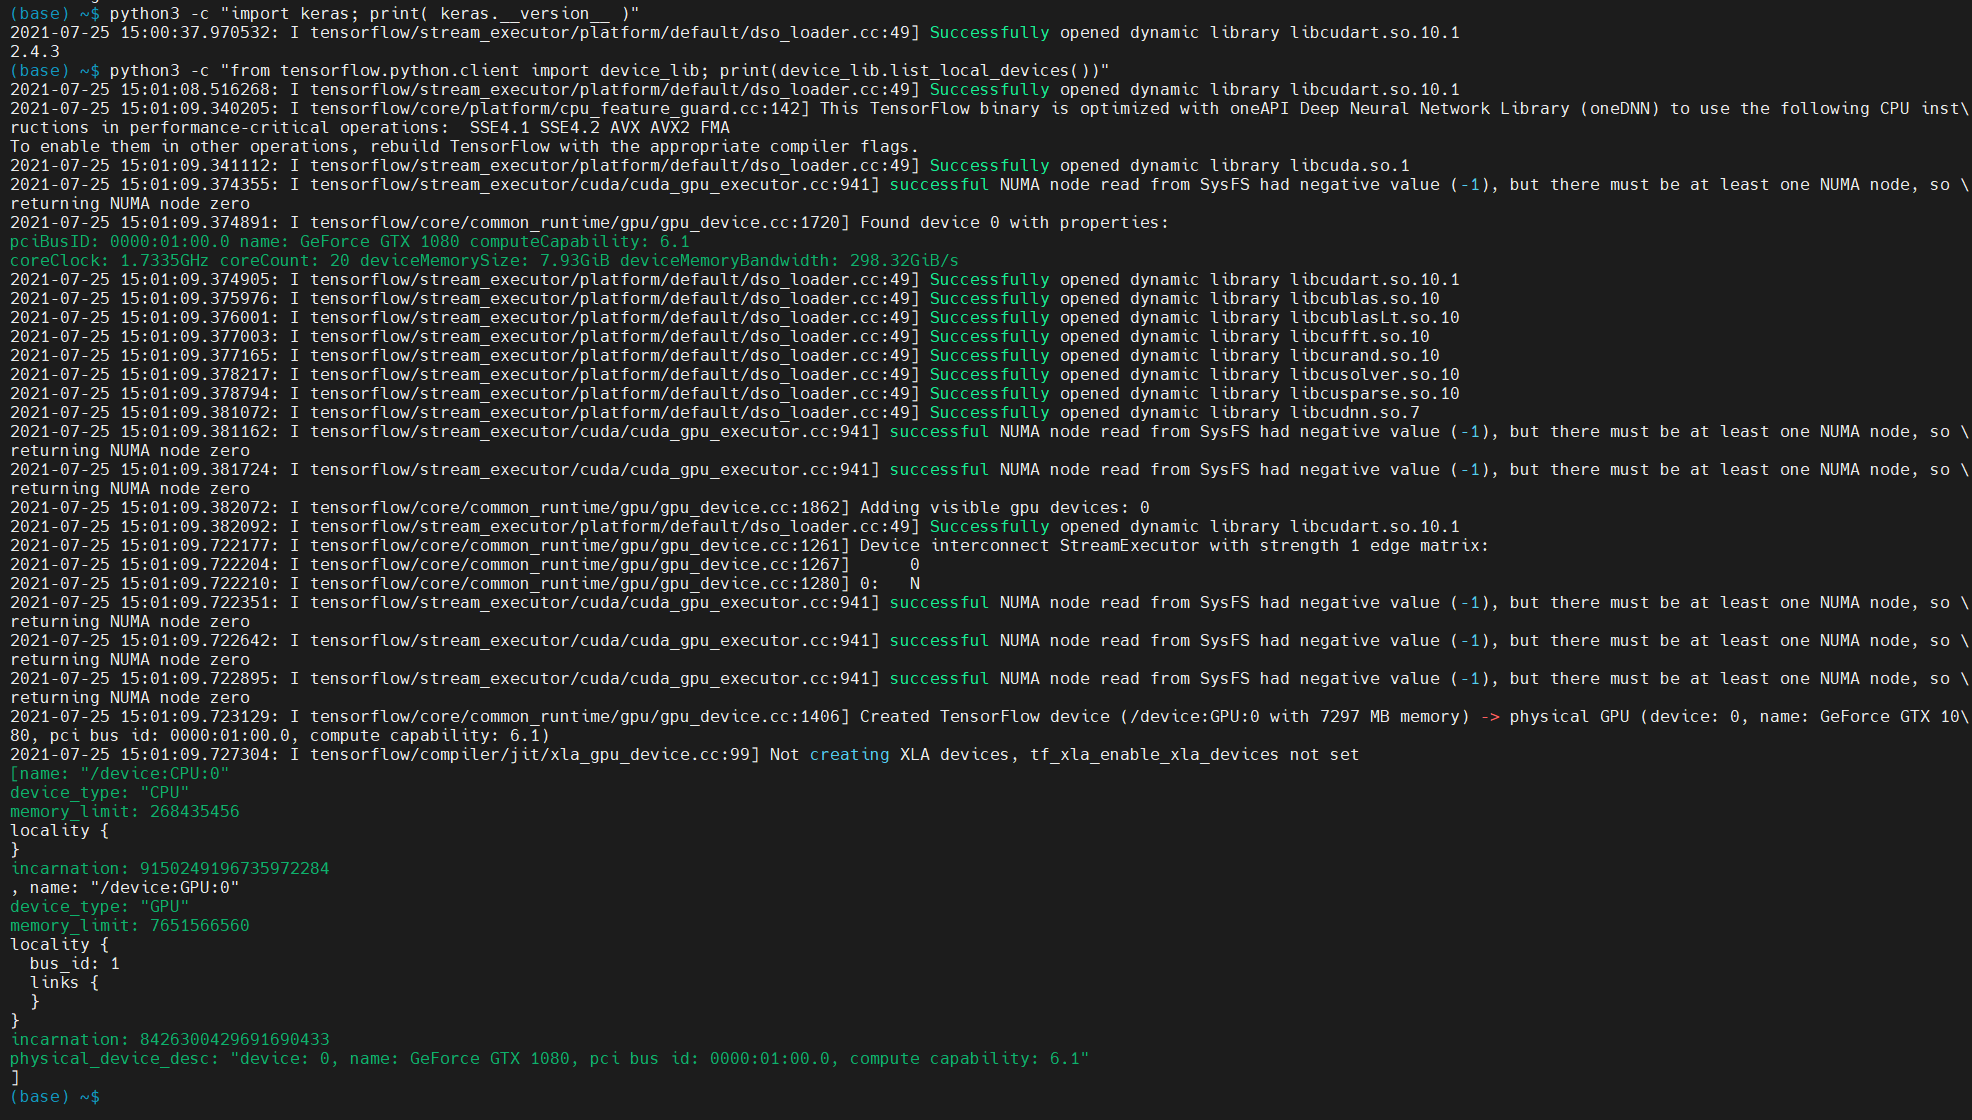Click '[name: "/device:CPU:0"' output line

click(x=119, y=773)
